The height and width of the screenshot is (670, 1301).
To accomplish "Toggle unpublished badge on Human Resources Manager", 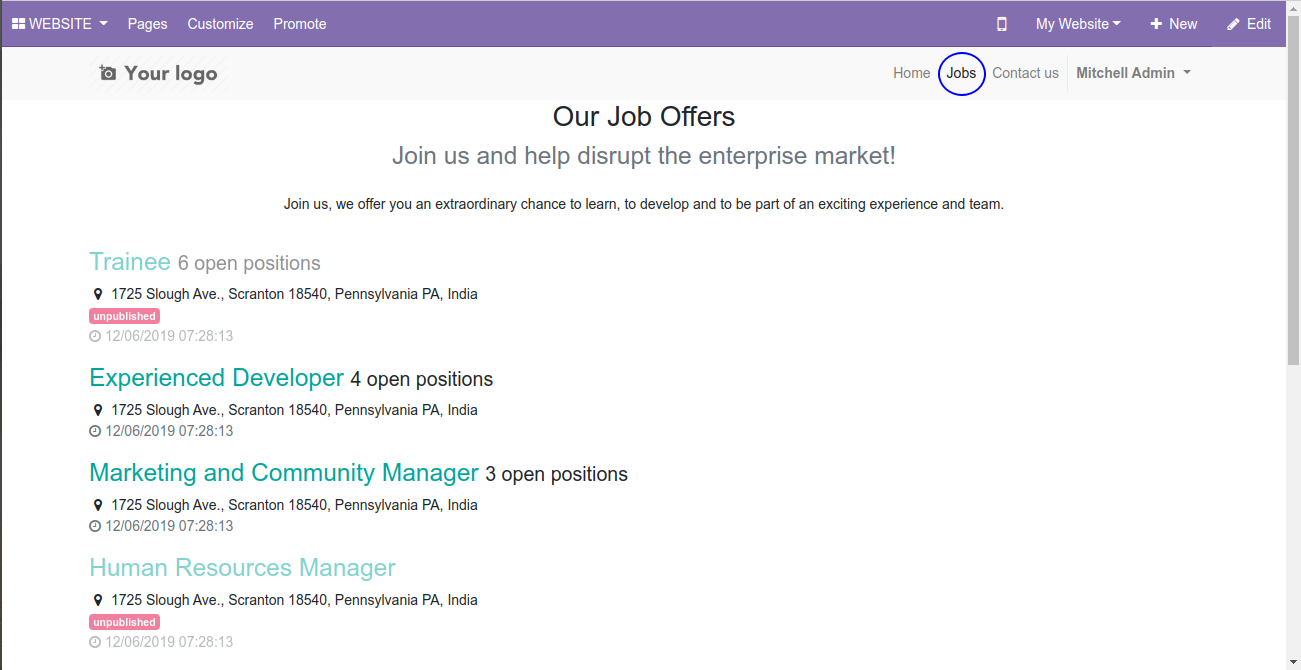I will 124,622.
